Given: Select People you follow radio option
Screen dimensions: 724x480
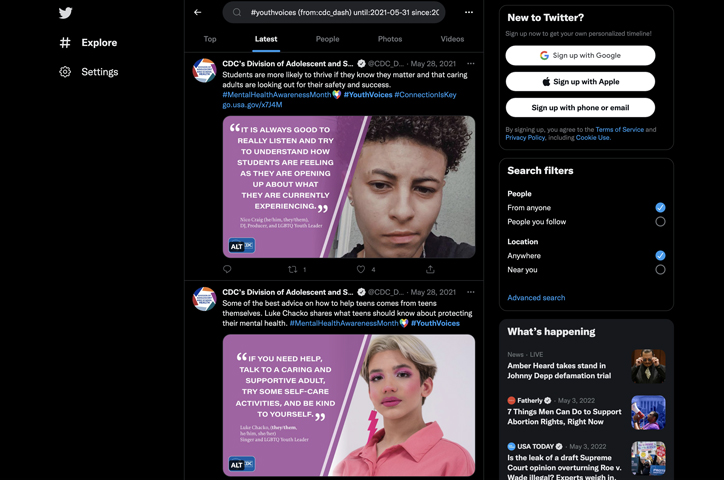Looking at the screenshot, I should [660, 222].
